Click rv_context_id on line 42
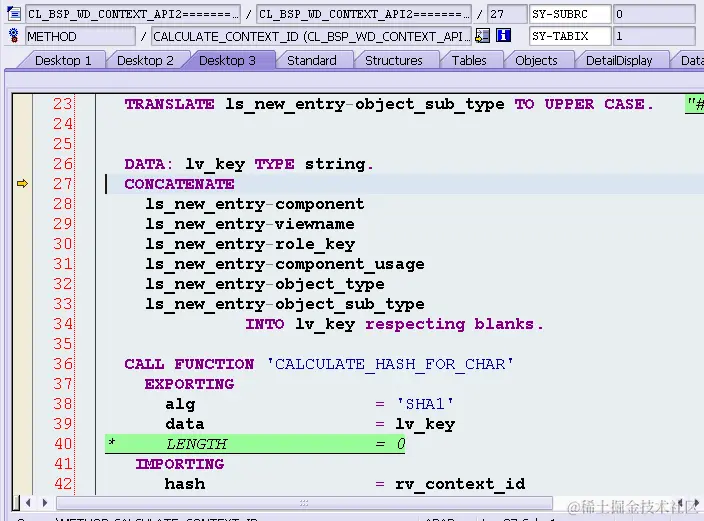Screen dimensions: 704x521 tap(460, 484)
